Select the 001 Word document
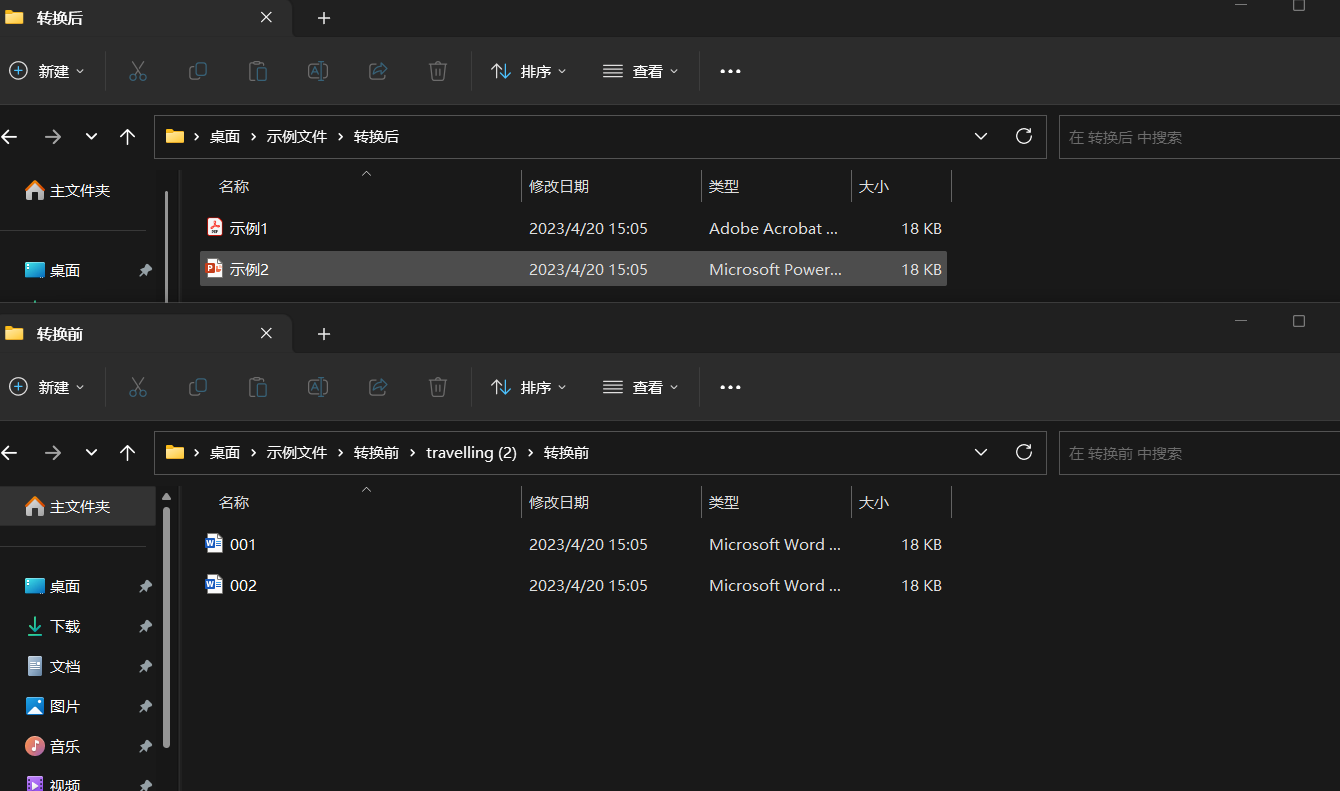 pos(242,544)
